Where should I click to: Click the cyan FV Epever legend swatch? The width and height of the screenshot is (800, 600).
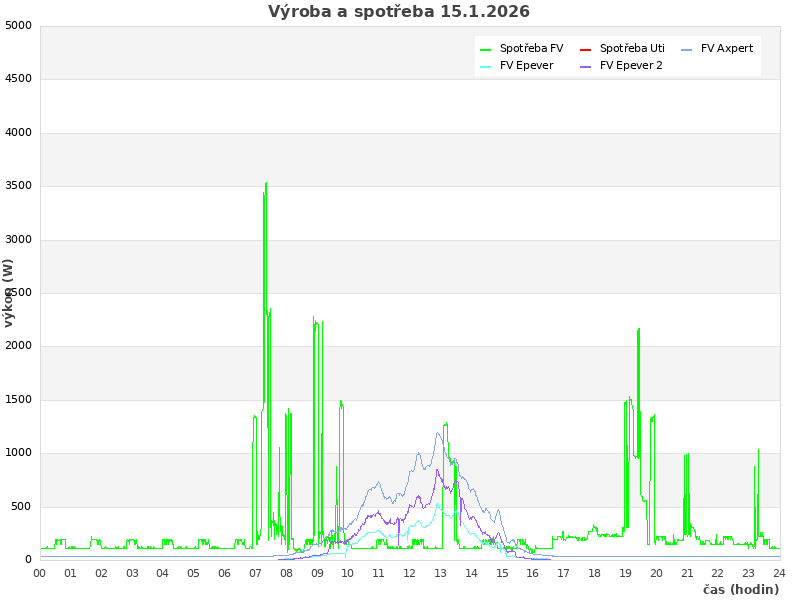coord(486,66)
